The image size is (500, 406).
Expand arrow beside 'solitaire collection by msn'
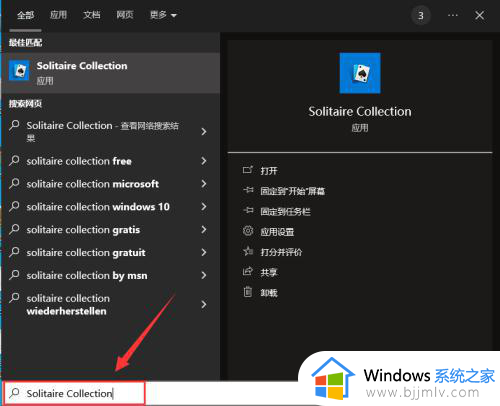click(x=204, y=275)
